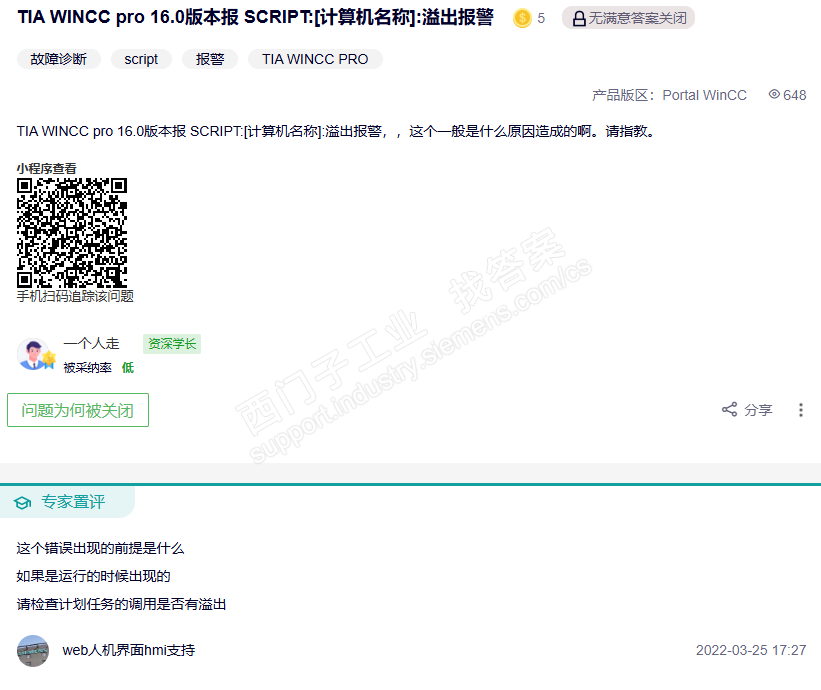Click the line 如果是运行的时候出现的
The image size is (821, 690).
pyautogui.click(x=94, y=576)
